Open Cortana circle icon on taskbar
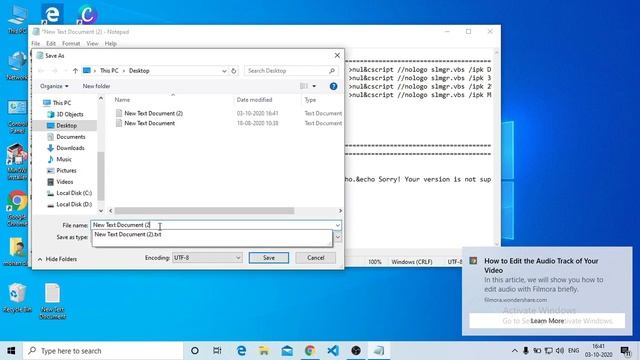Viewport: 640px width, 360px height. (195, 351)
